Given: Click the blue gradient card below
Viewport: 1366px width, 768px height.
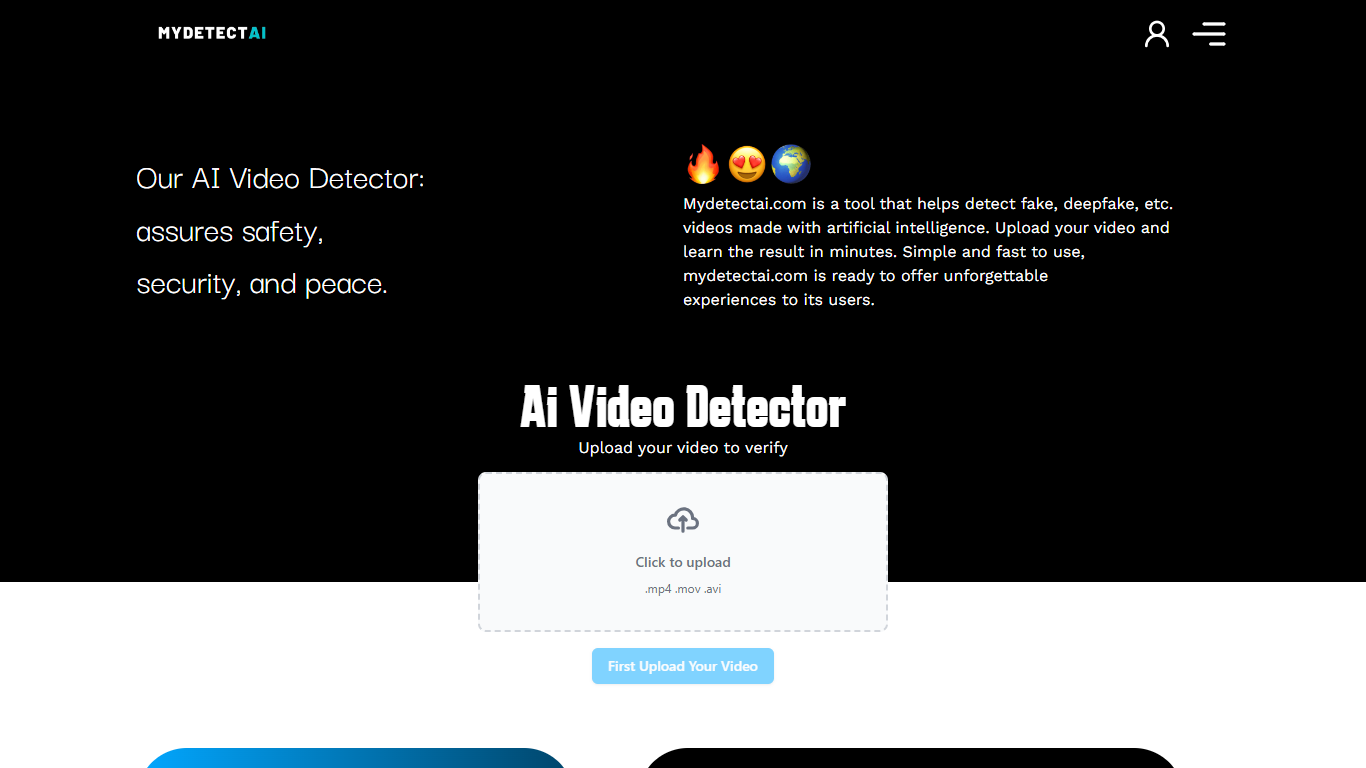Looking at the screenshot, I should pos(356,758).
